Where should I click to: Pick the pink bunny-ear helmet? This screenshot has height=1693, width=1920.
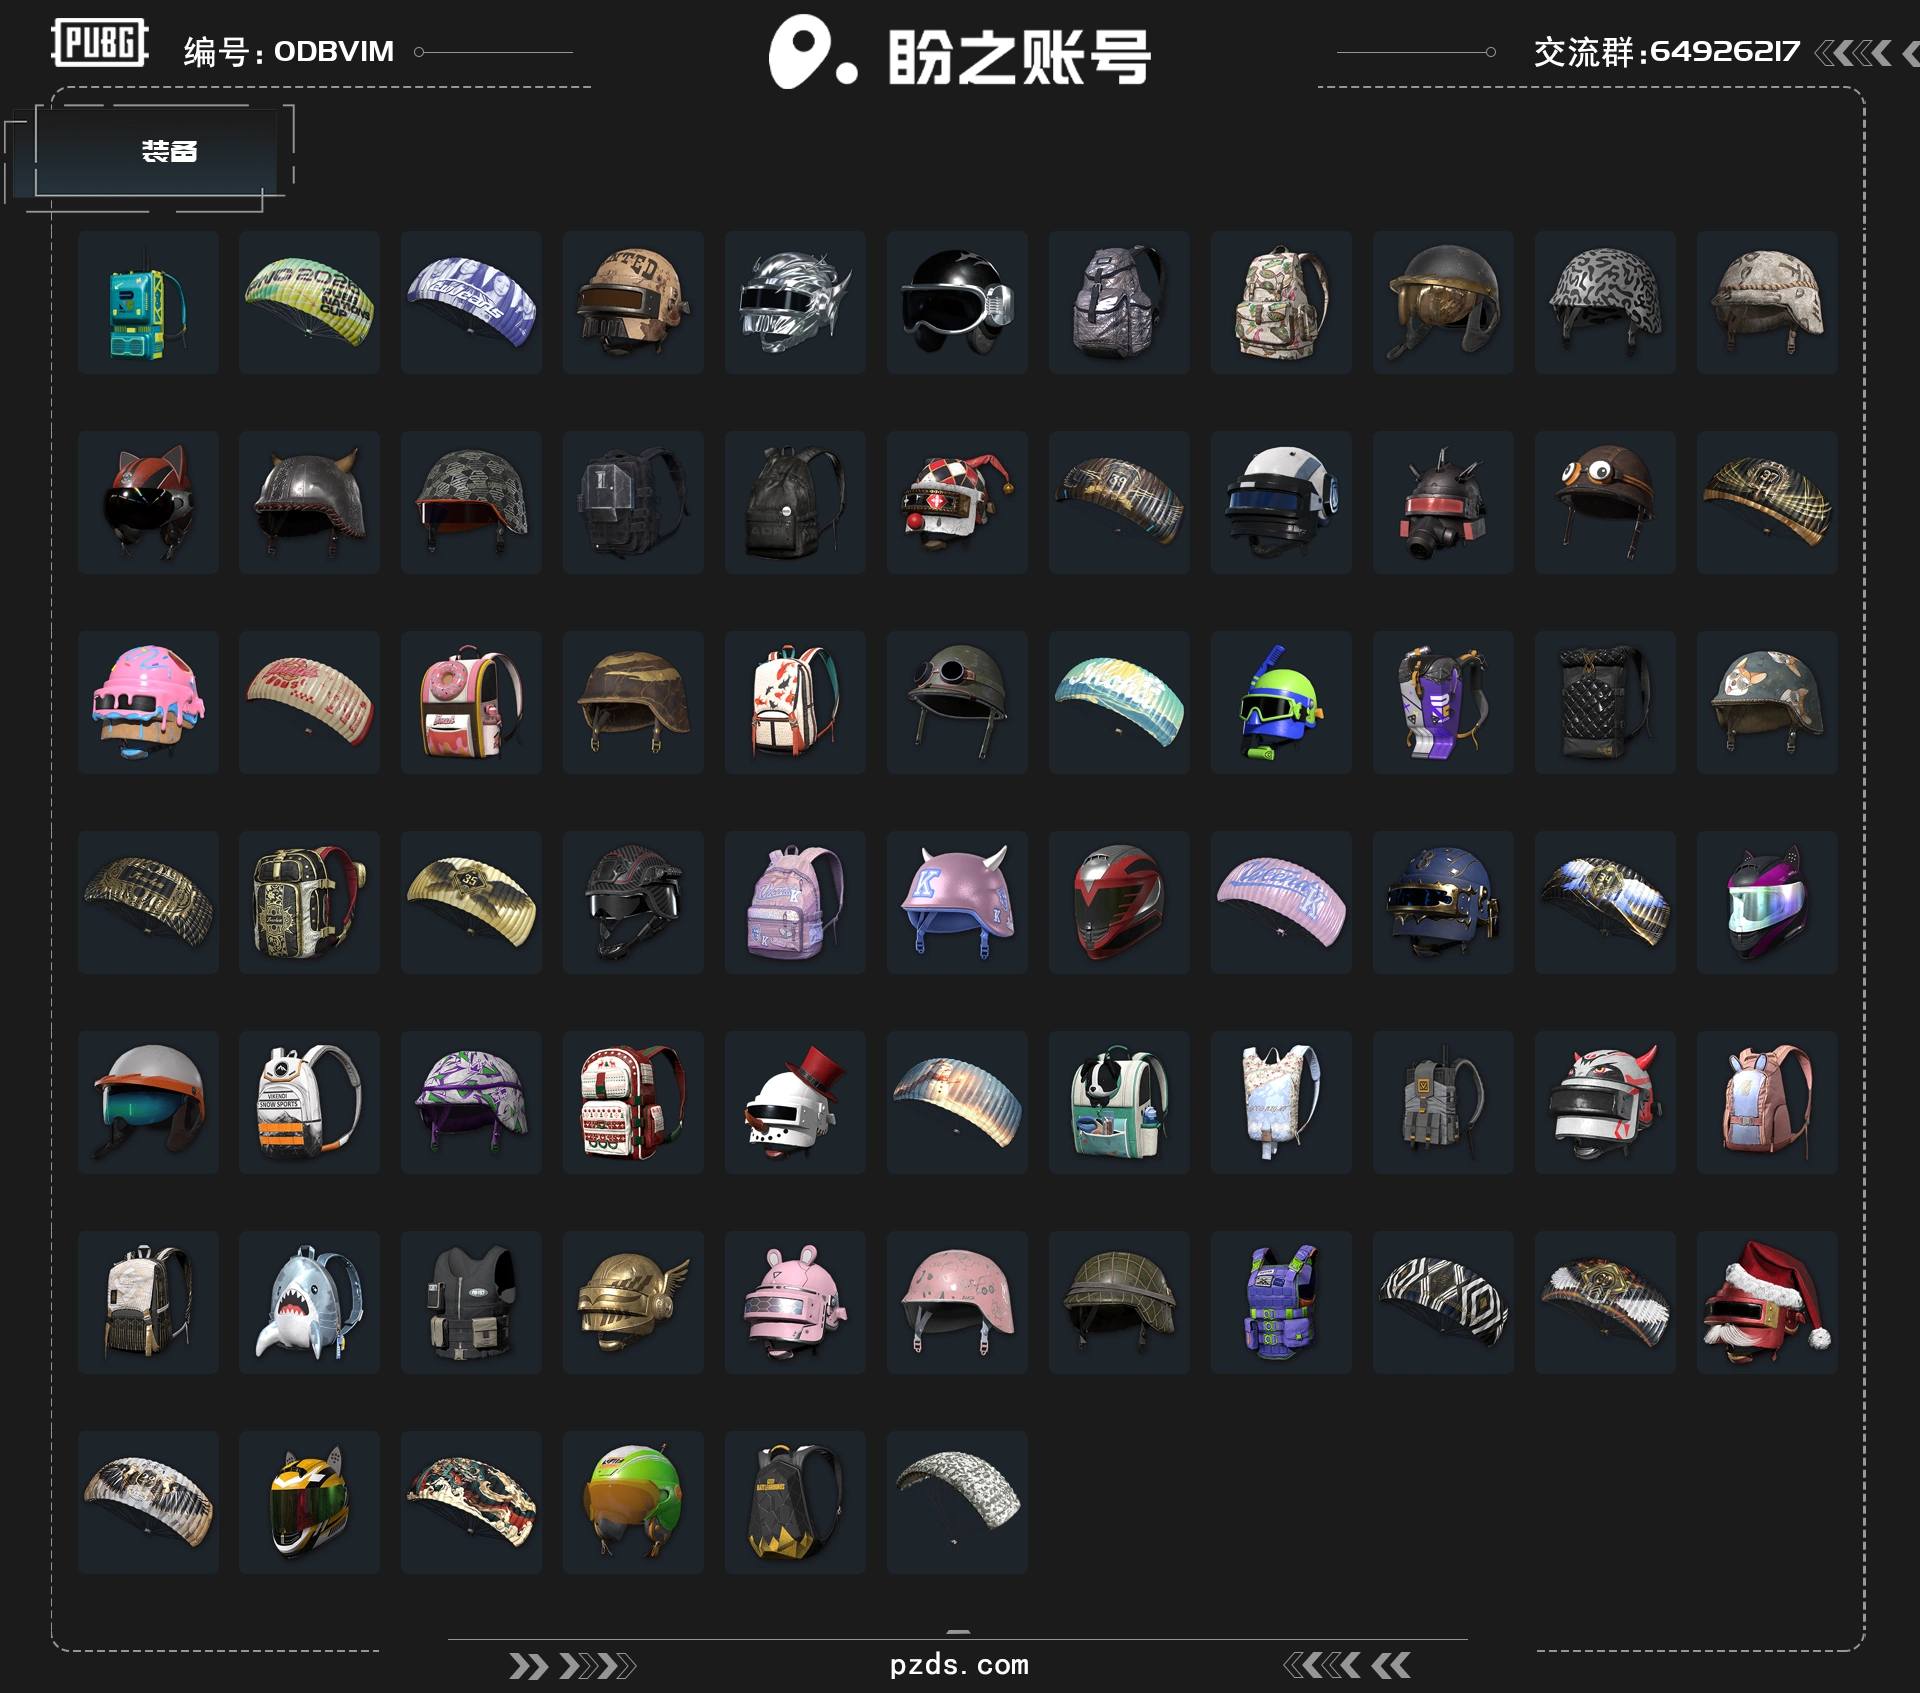pyautogui.click(x=795, y=1302)
